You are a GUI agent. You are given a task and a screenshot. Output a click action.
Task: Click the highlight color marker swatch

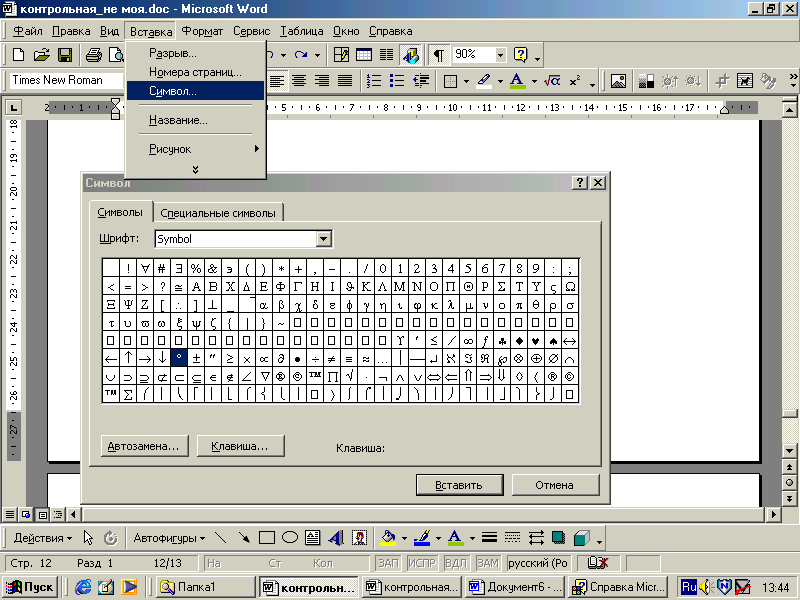pyautogui.click(x=484, y=81)
